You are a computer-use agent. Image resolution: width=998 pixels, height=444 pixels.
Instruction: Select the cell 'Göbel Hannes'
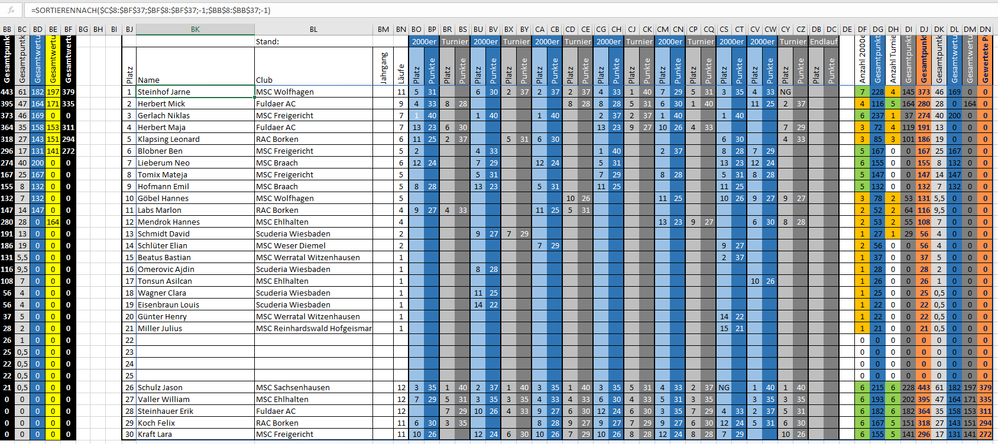pos(195,198)
